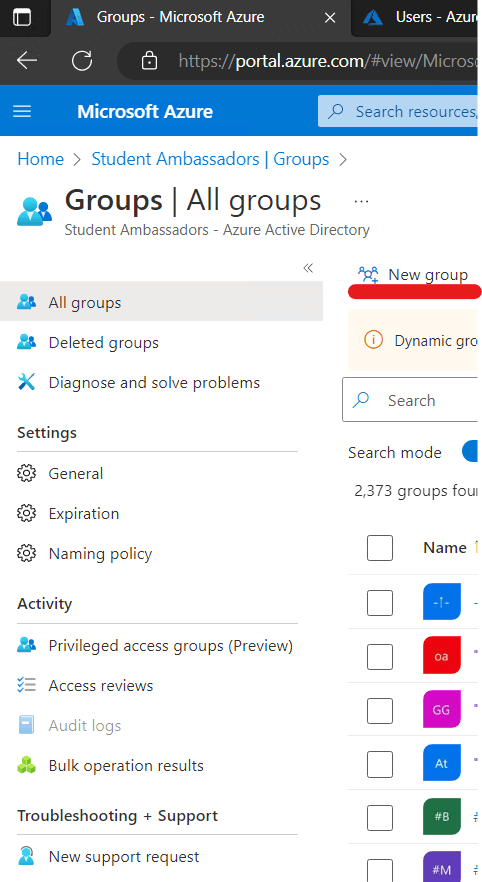This screenshot has width=482, height=882.
Task: Click the Audit logs book icon
Action: click(x=26, y=724)
